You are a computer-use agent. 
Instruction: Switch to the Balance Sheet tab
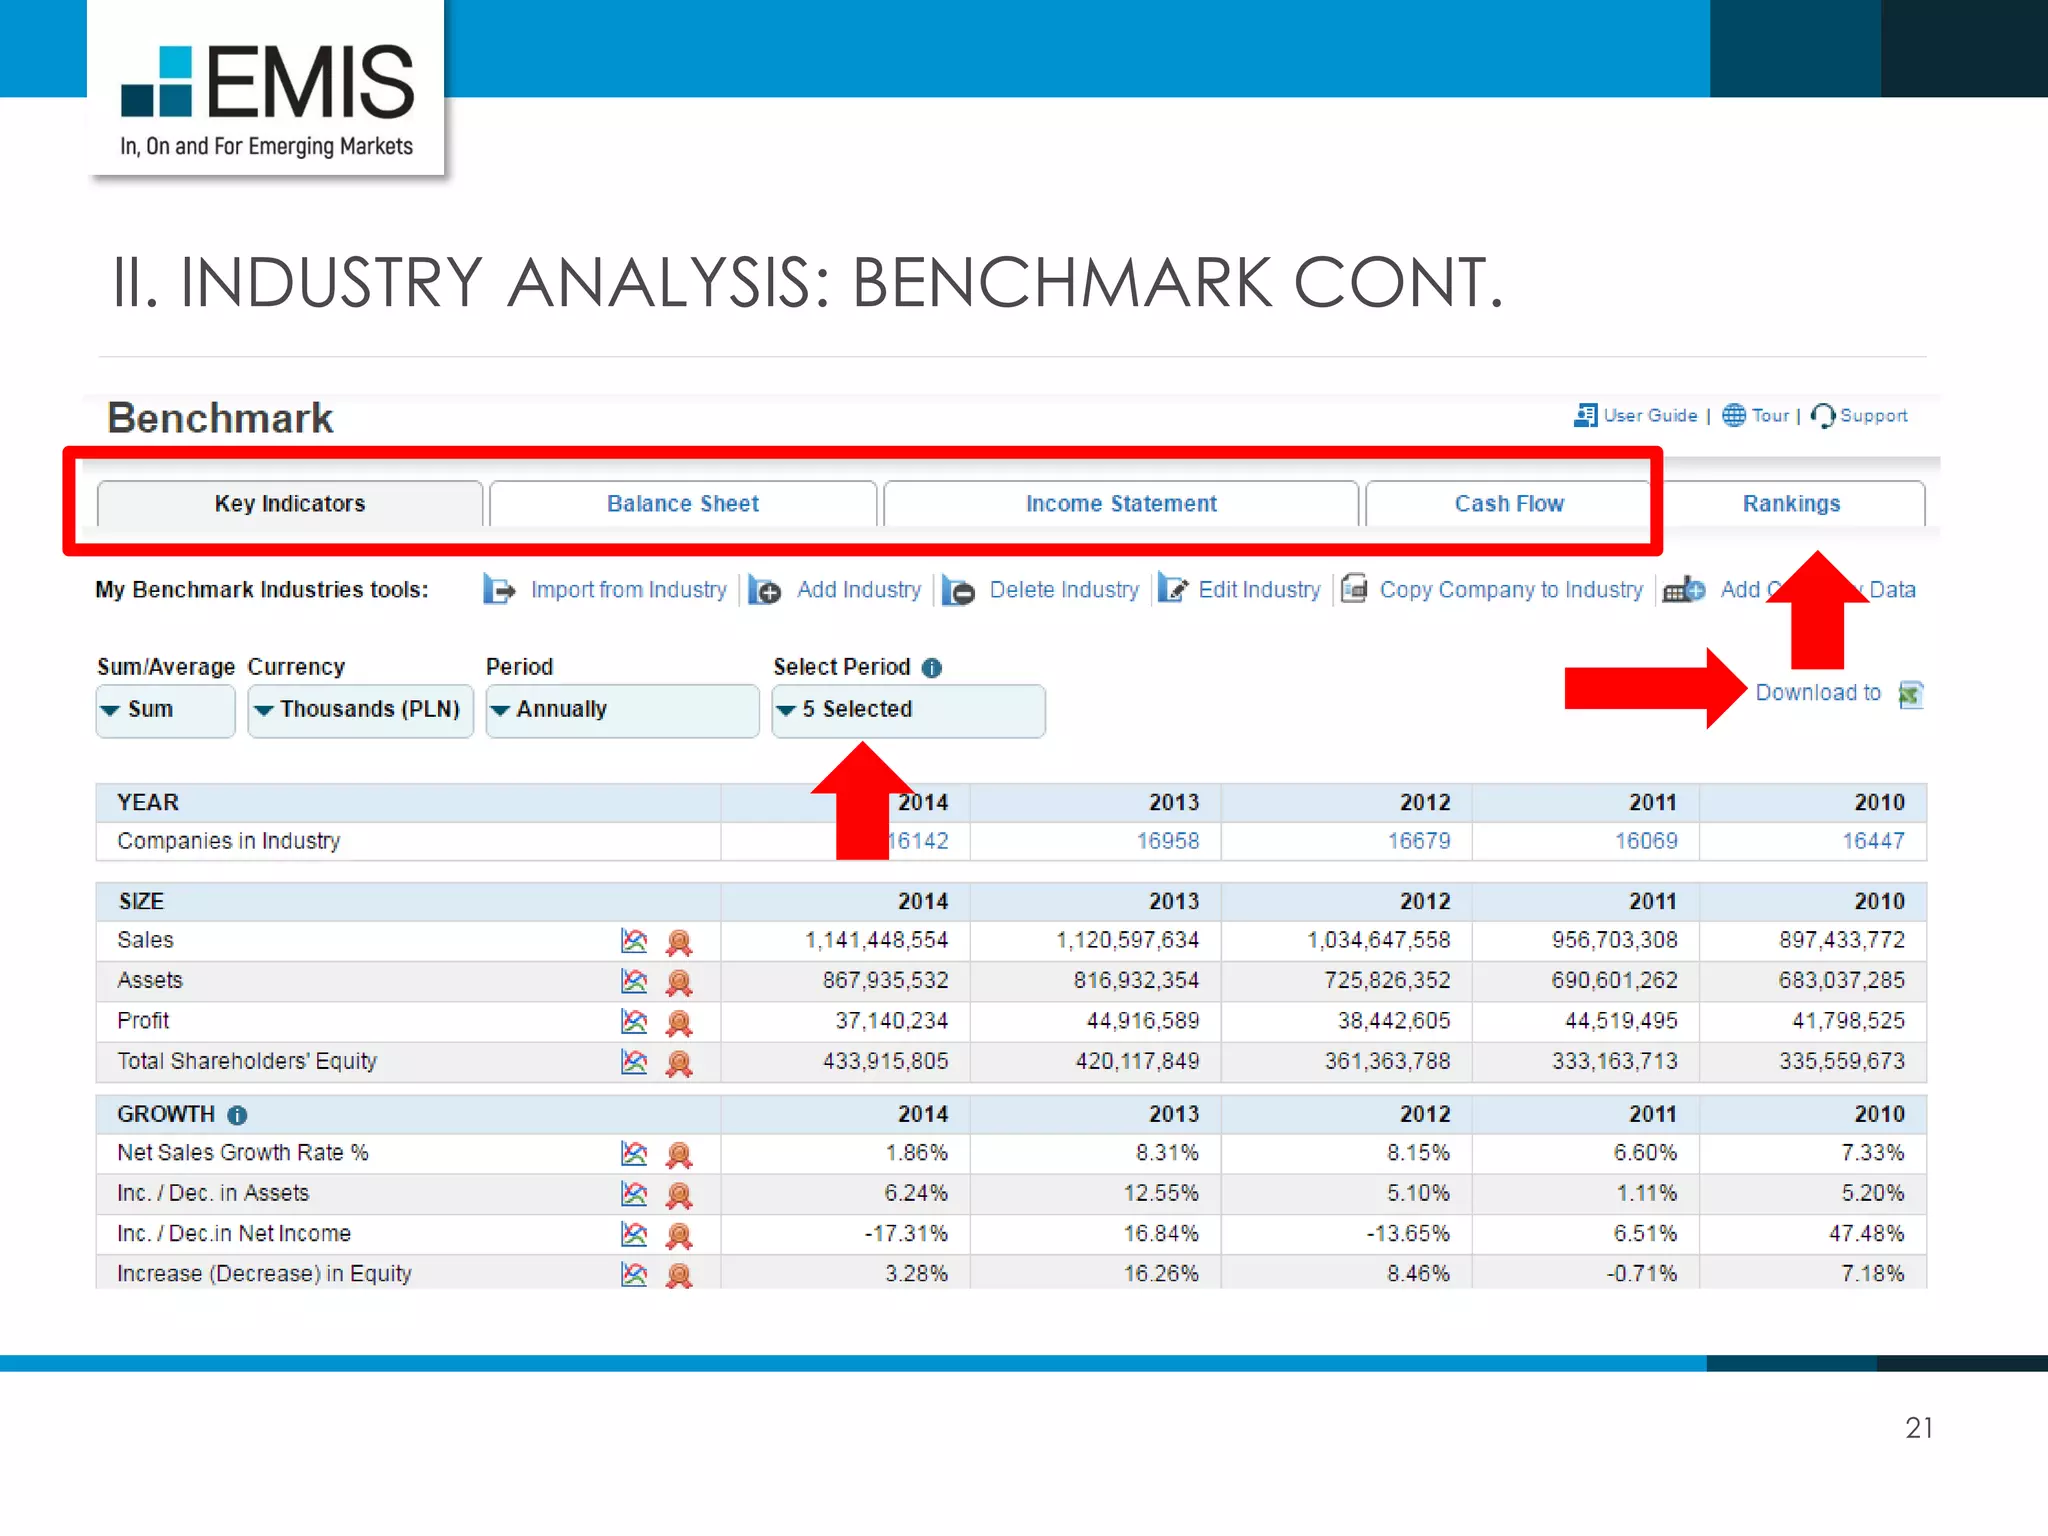[x=683, y=503]
